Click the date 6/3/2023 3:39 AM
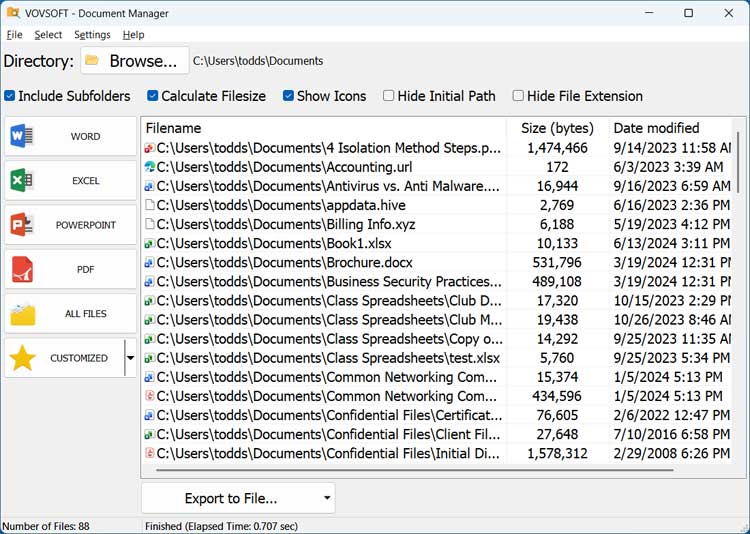 pyautogui.click(x=668, y=167)
